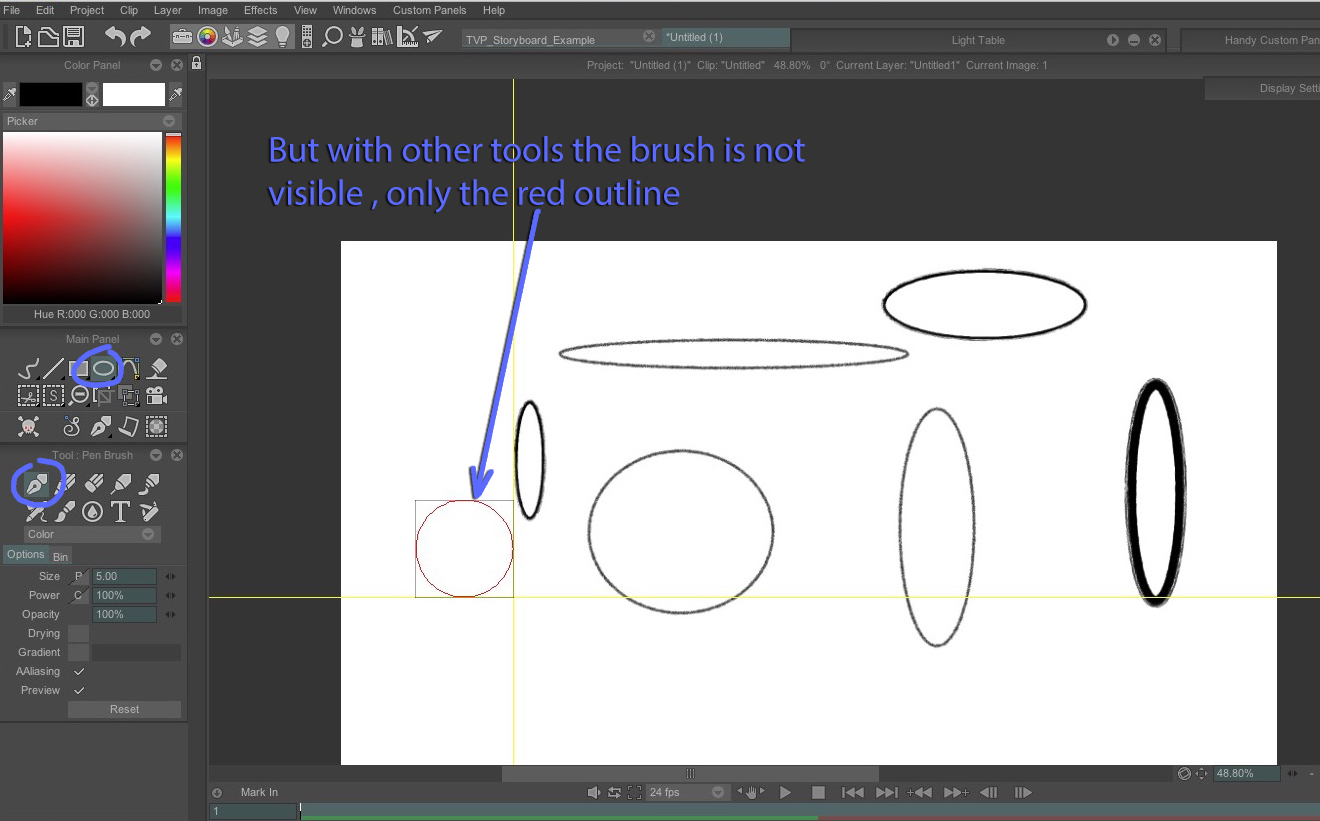Click the library books icon
Viewport: 1320px width, 821px height.
pos(382,37)
